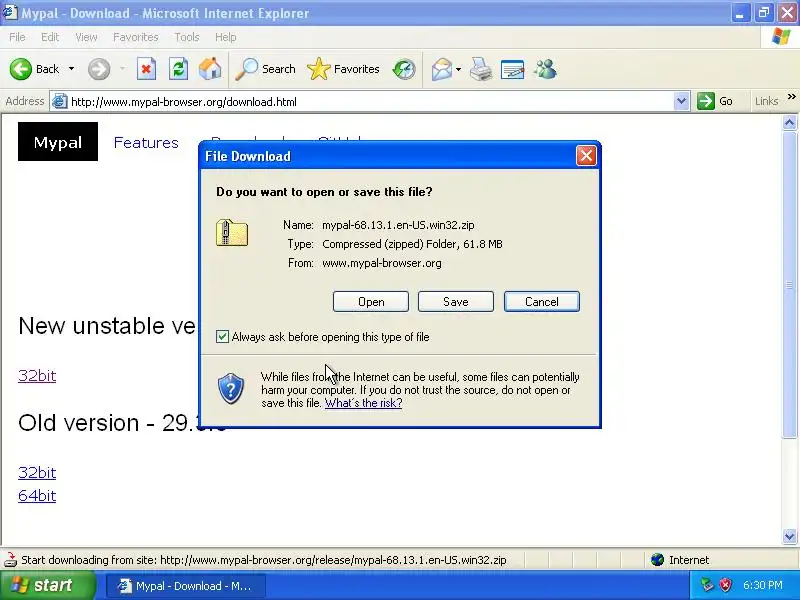The width and height of the screenshot is (800, 600).
Task: Click the green Go button
Action: tap(715, 101)
